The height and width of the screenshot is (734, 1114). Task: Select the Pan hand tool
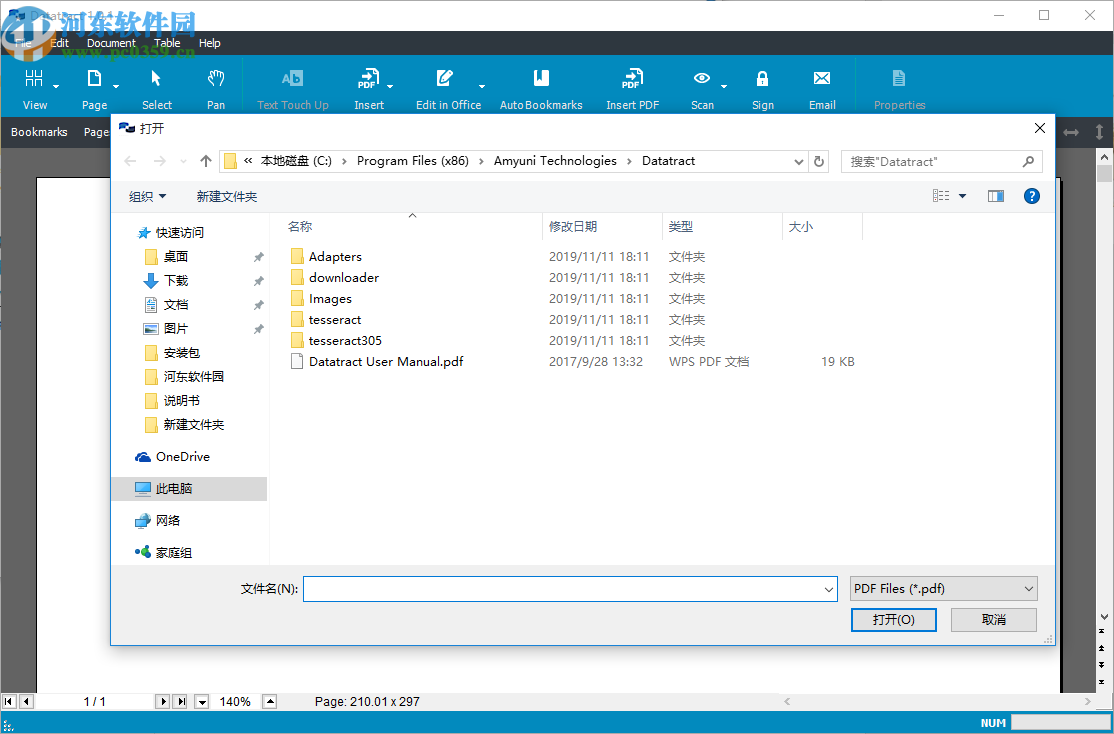(x=216, y=86)
